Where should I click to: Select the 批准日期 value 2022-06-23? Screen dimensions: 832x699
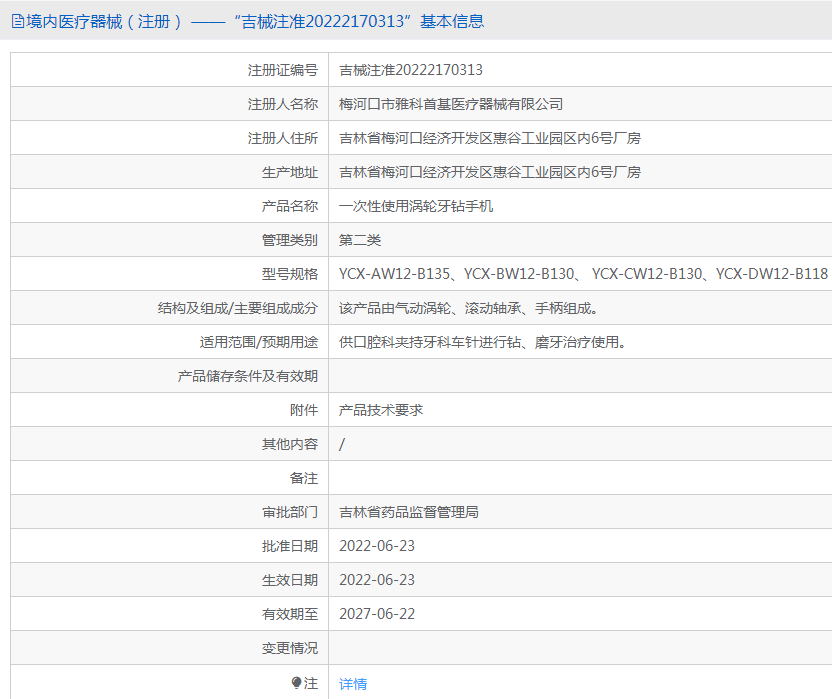pos(377,546)
